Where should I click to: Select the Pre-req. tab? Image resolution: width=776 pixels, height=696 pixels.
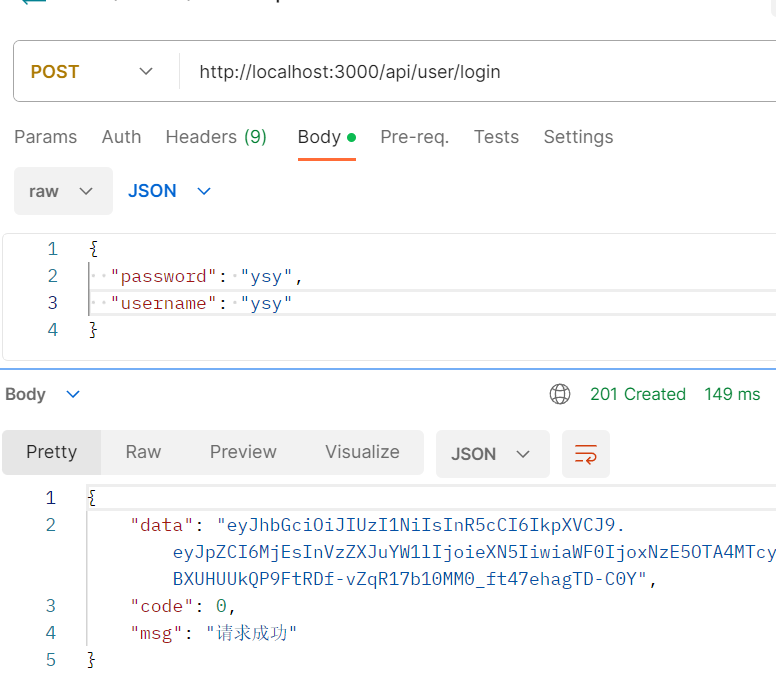coord(414,137)
